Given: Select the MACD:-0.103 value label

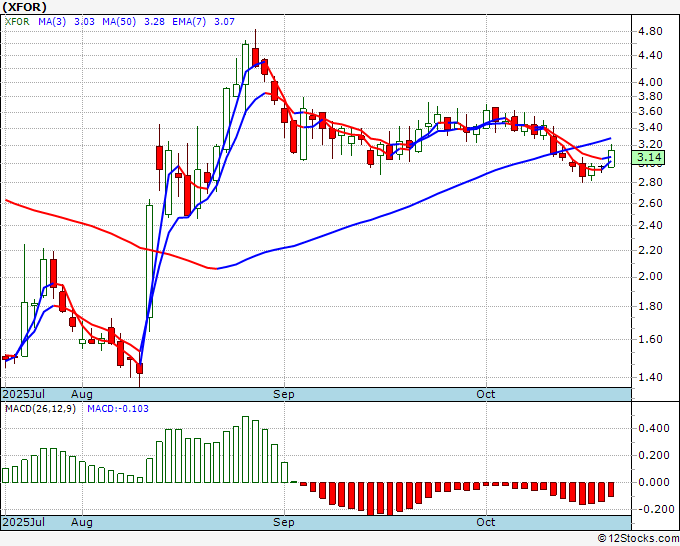Looking at the screenshot, I should click(x=117, y=409).
